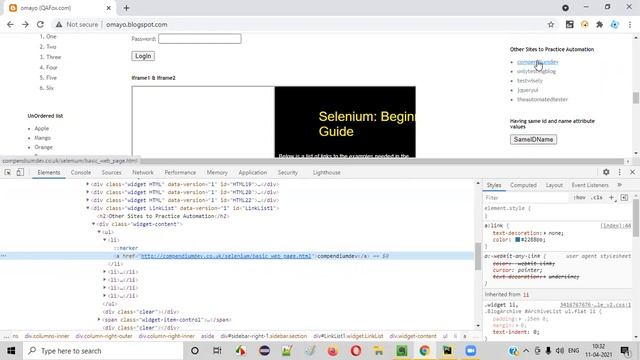Image resolution: width=640 pixels, height=360 pixels.
Task: Open the Security tab
Action: pyautogui.click(x=288, y=172)
